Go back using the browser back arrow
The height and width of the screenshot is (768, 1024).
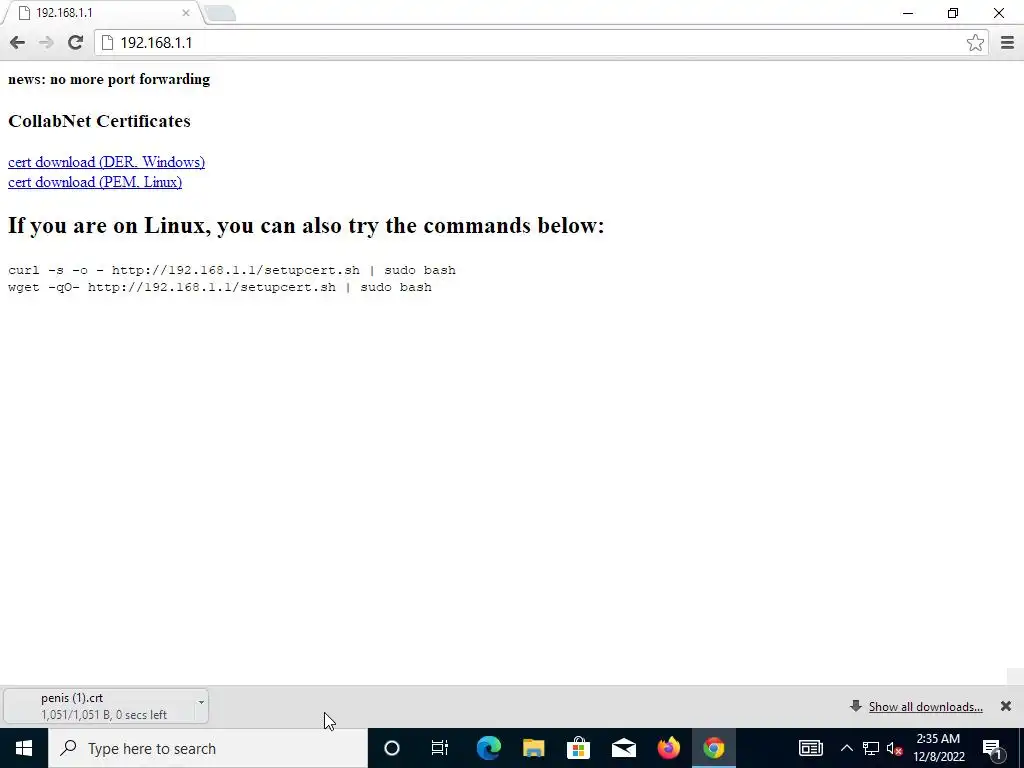click(18, 42)
